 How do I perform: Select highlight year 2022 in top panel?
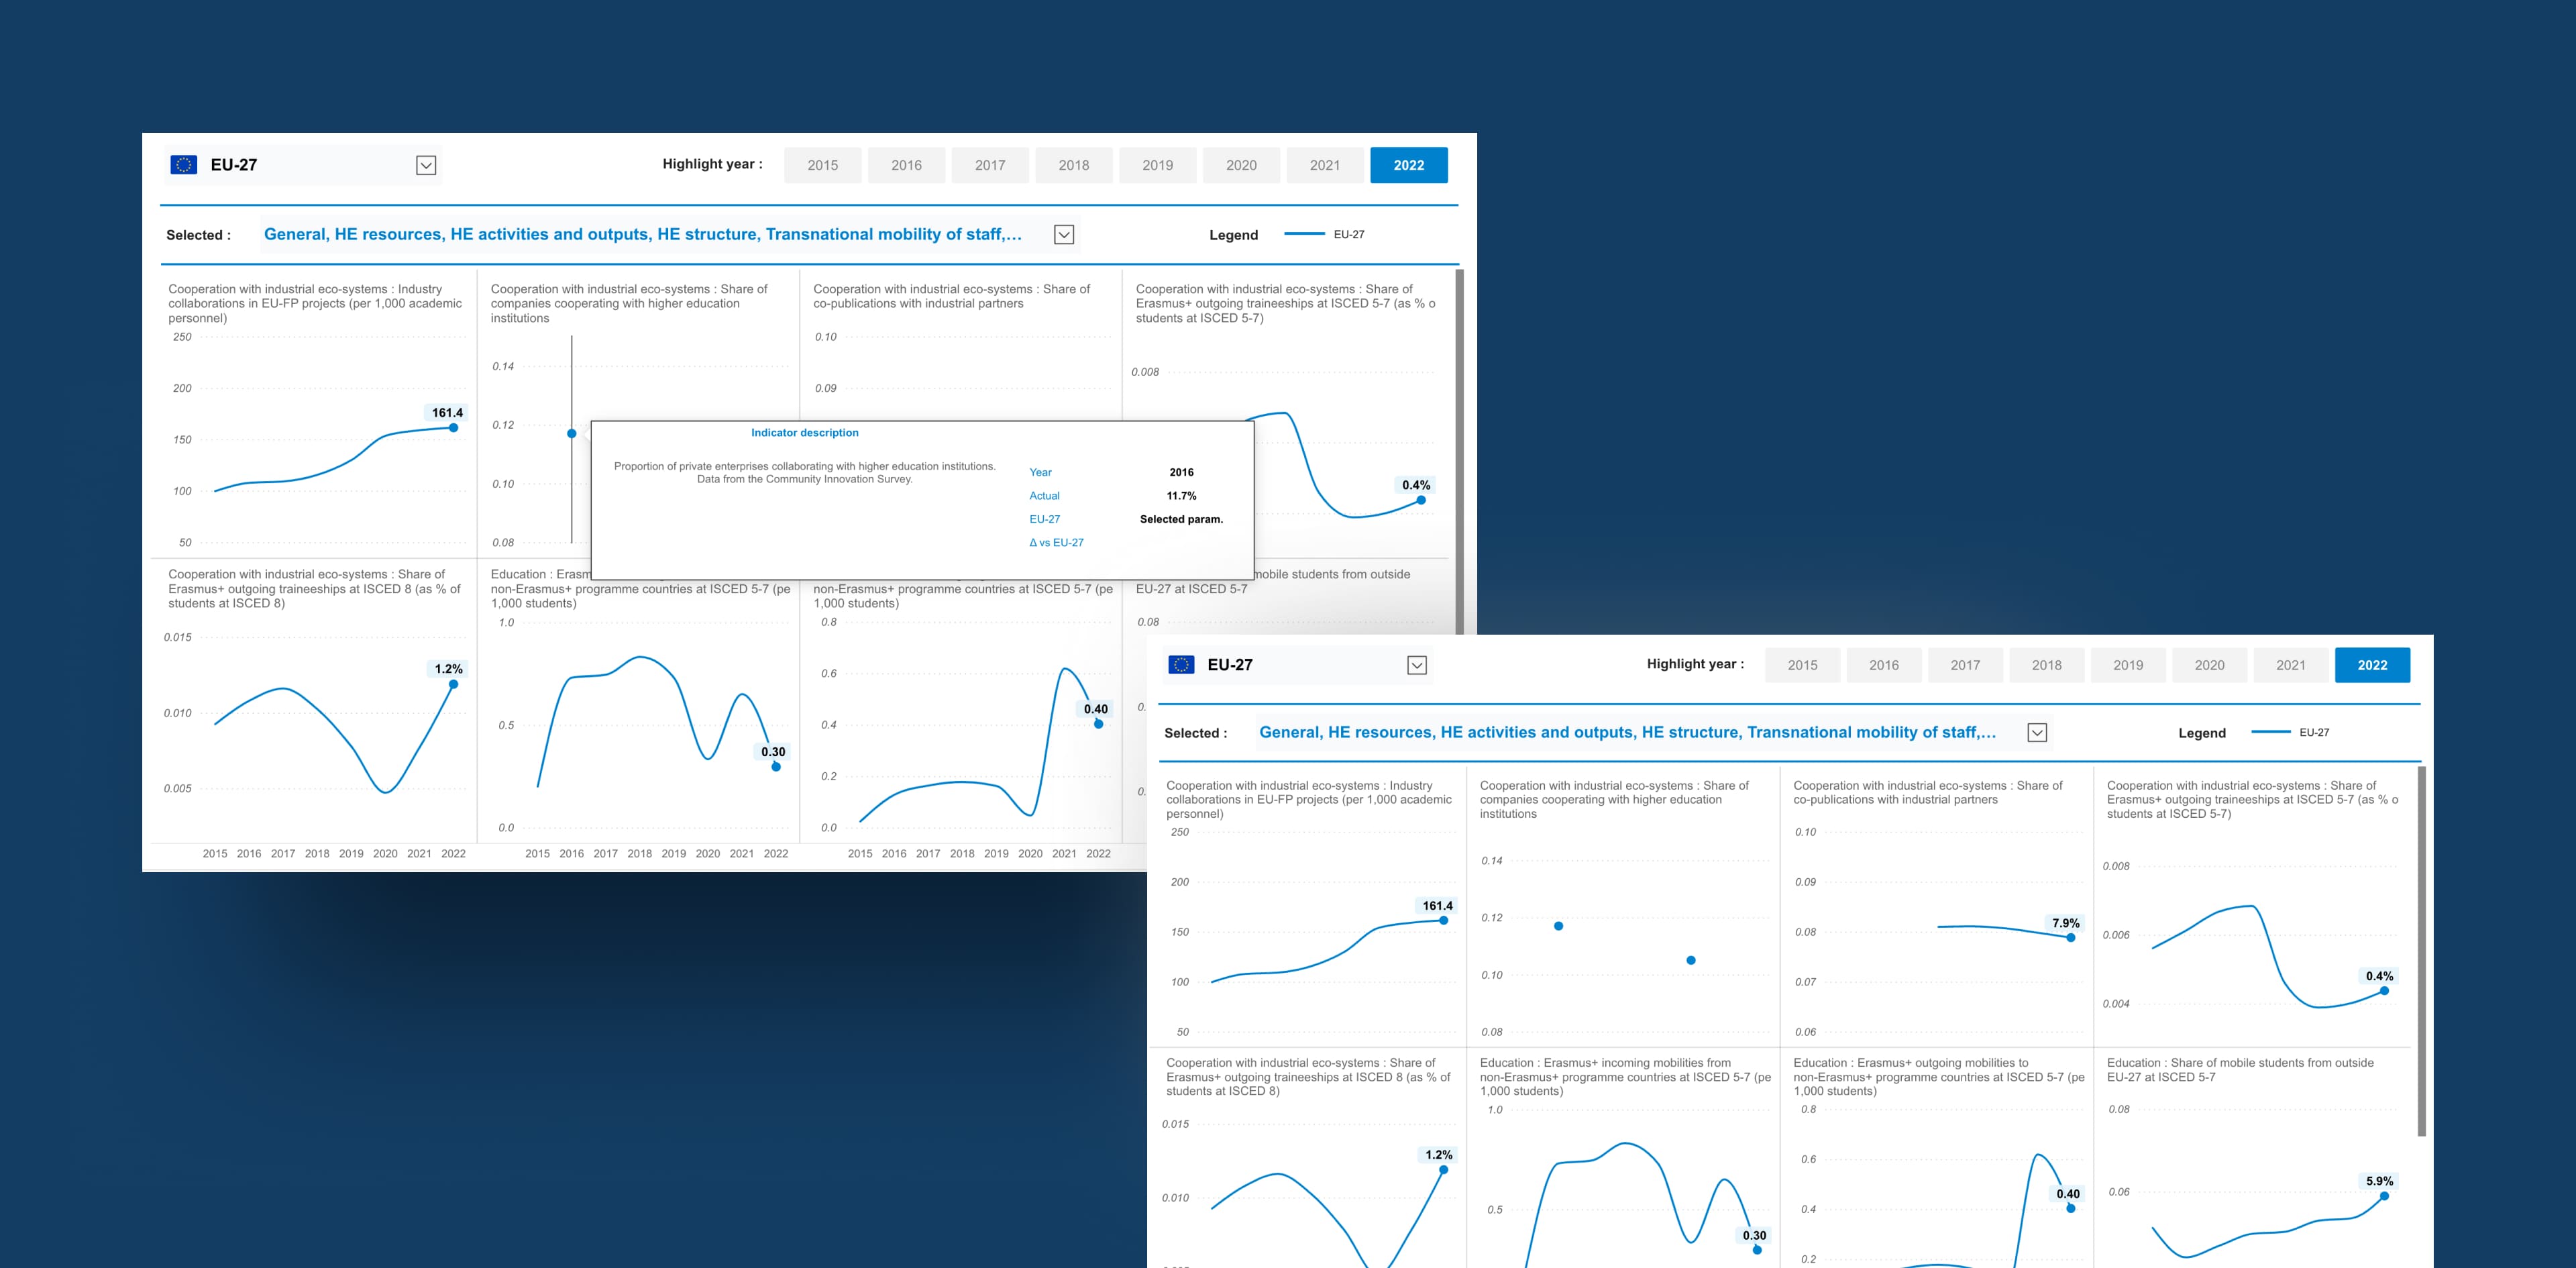tap(1408, 166)
